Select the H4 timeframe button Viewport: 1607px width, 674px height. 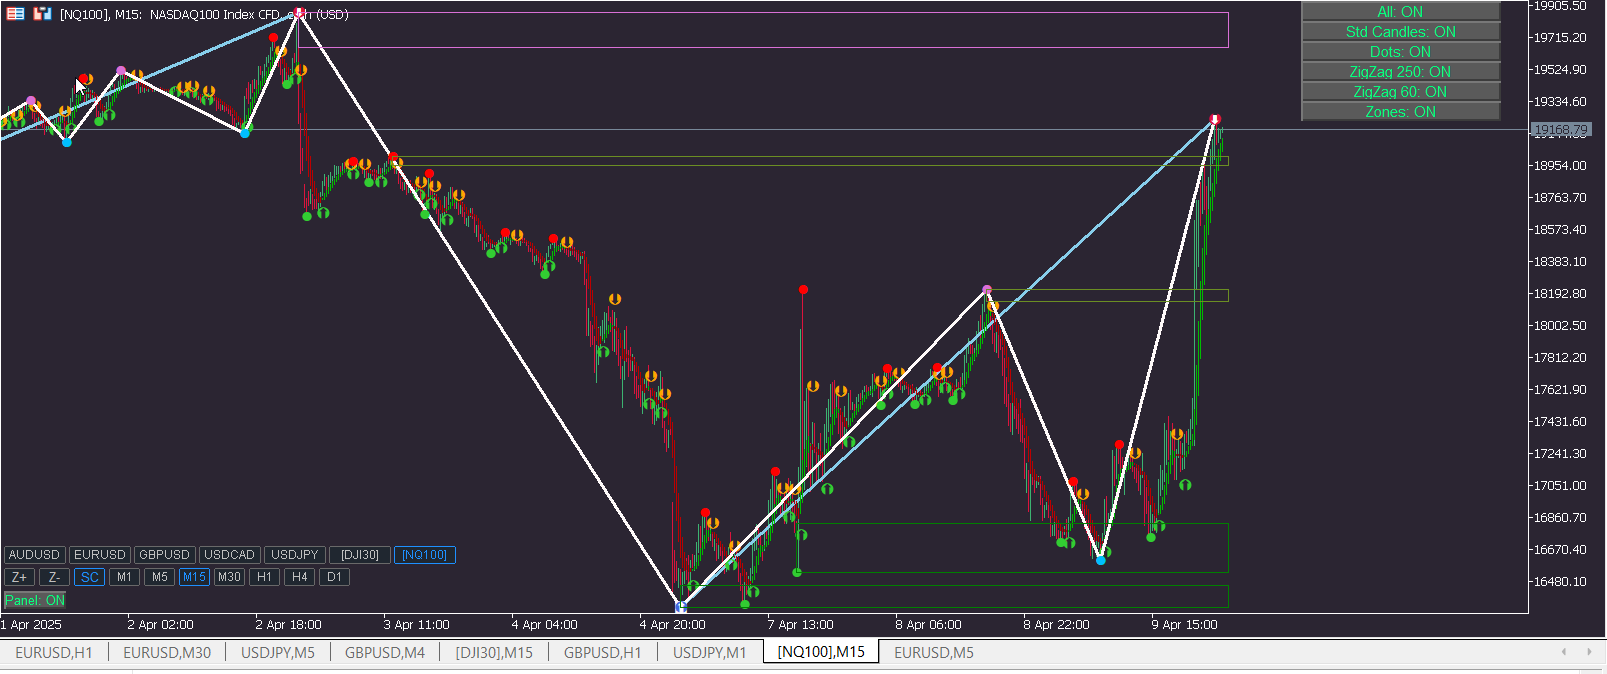coord(299,577)
